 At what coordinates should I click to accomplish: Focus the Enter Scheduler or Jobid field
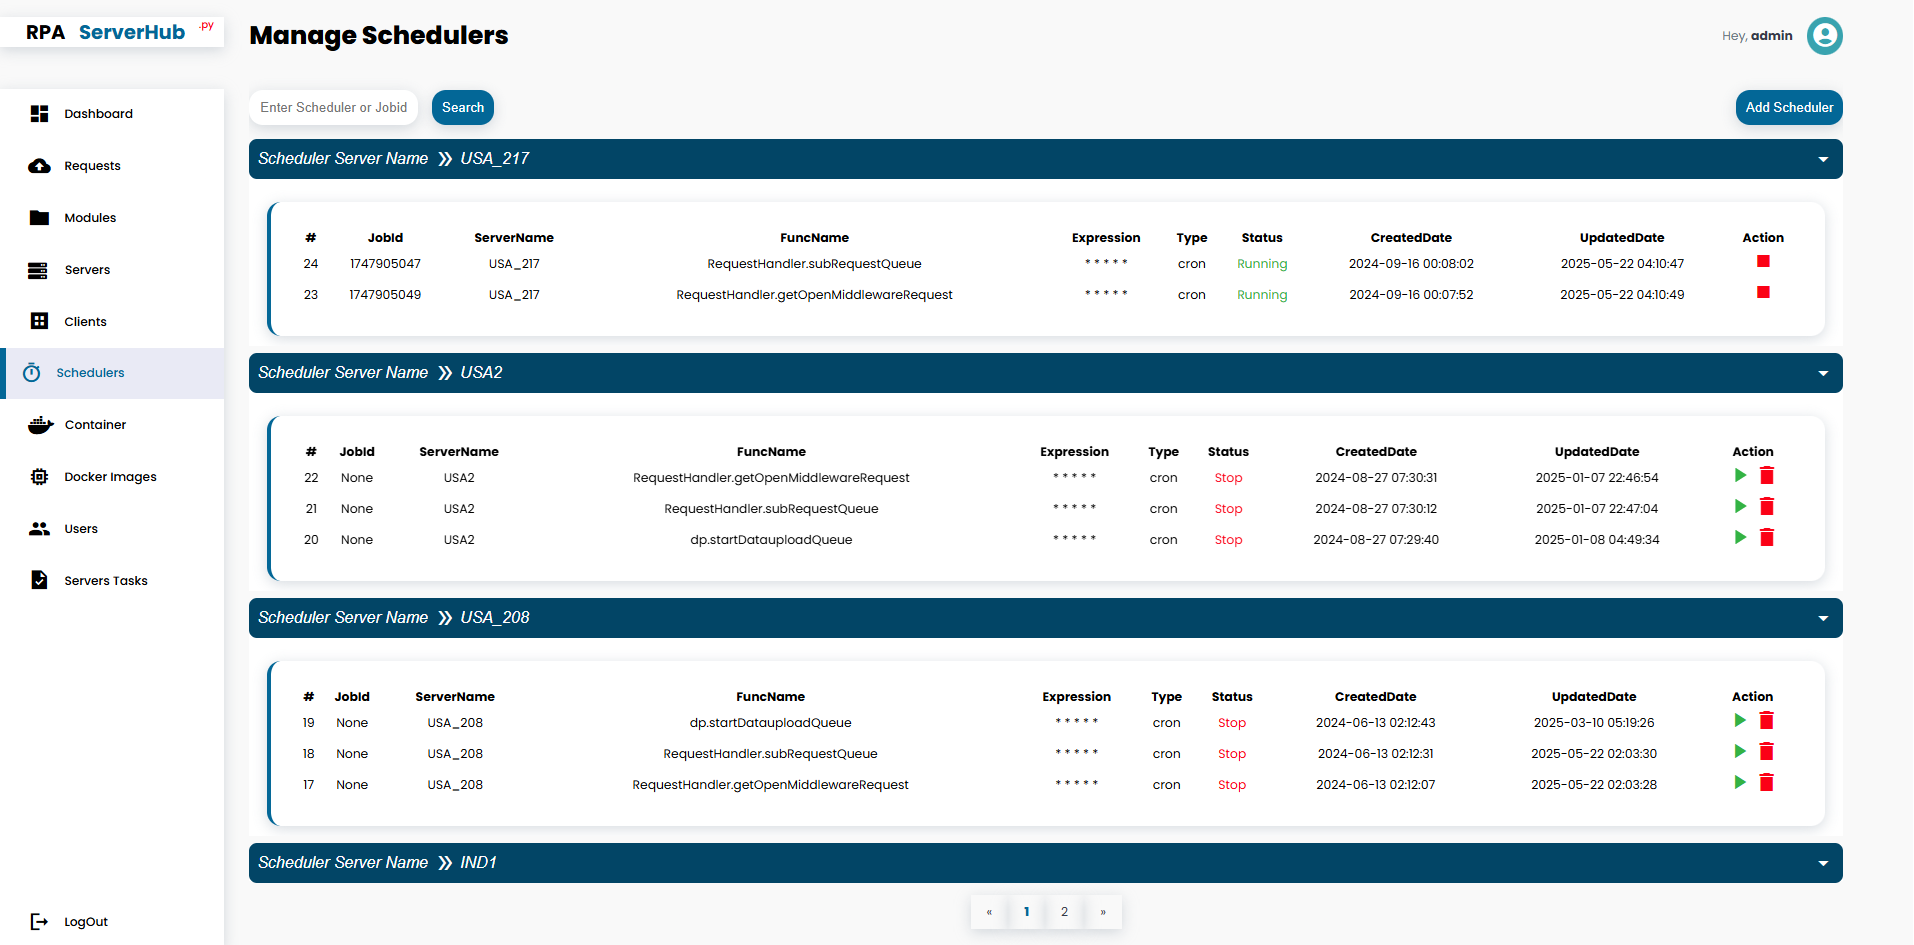coord(334,108)
